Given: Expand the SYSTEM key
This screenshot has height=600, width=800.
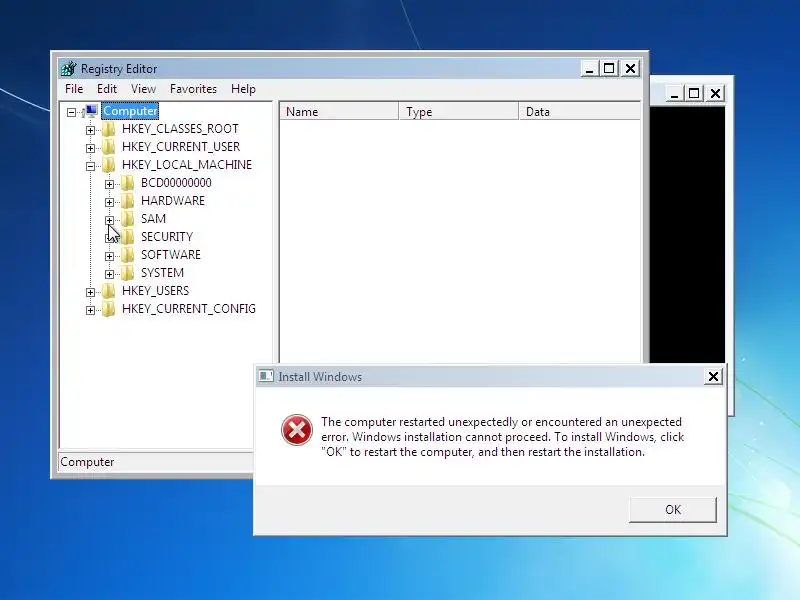Looking at the screenshot, I should click(109, 274).
